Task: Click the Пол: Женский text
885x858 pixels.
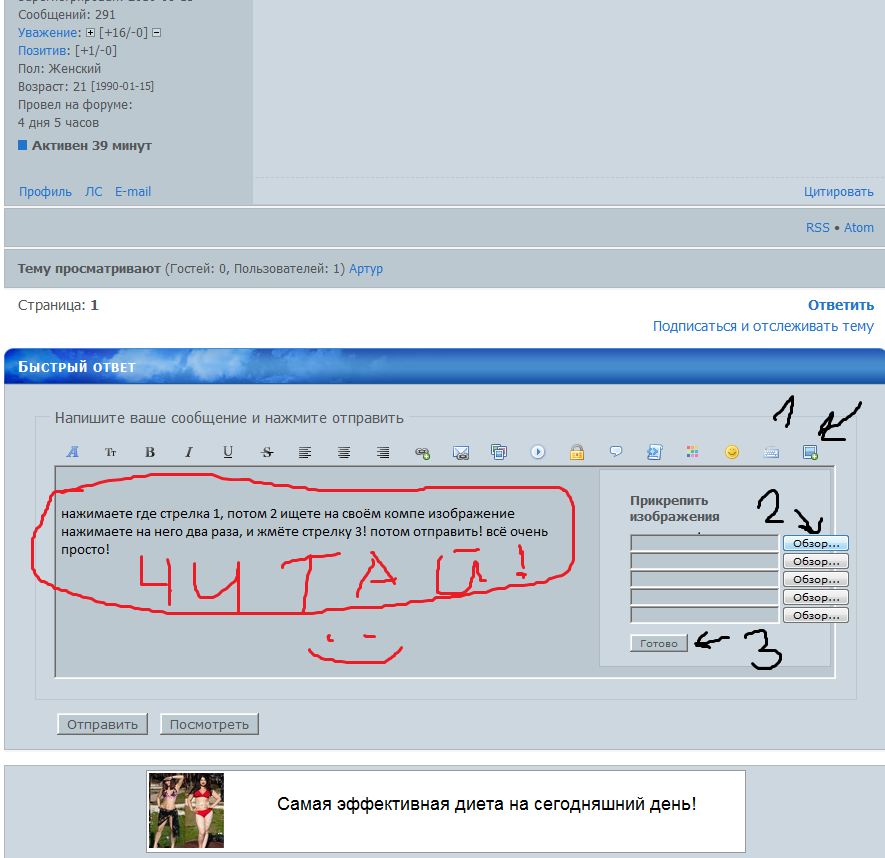Action: pos(59,69)
